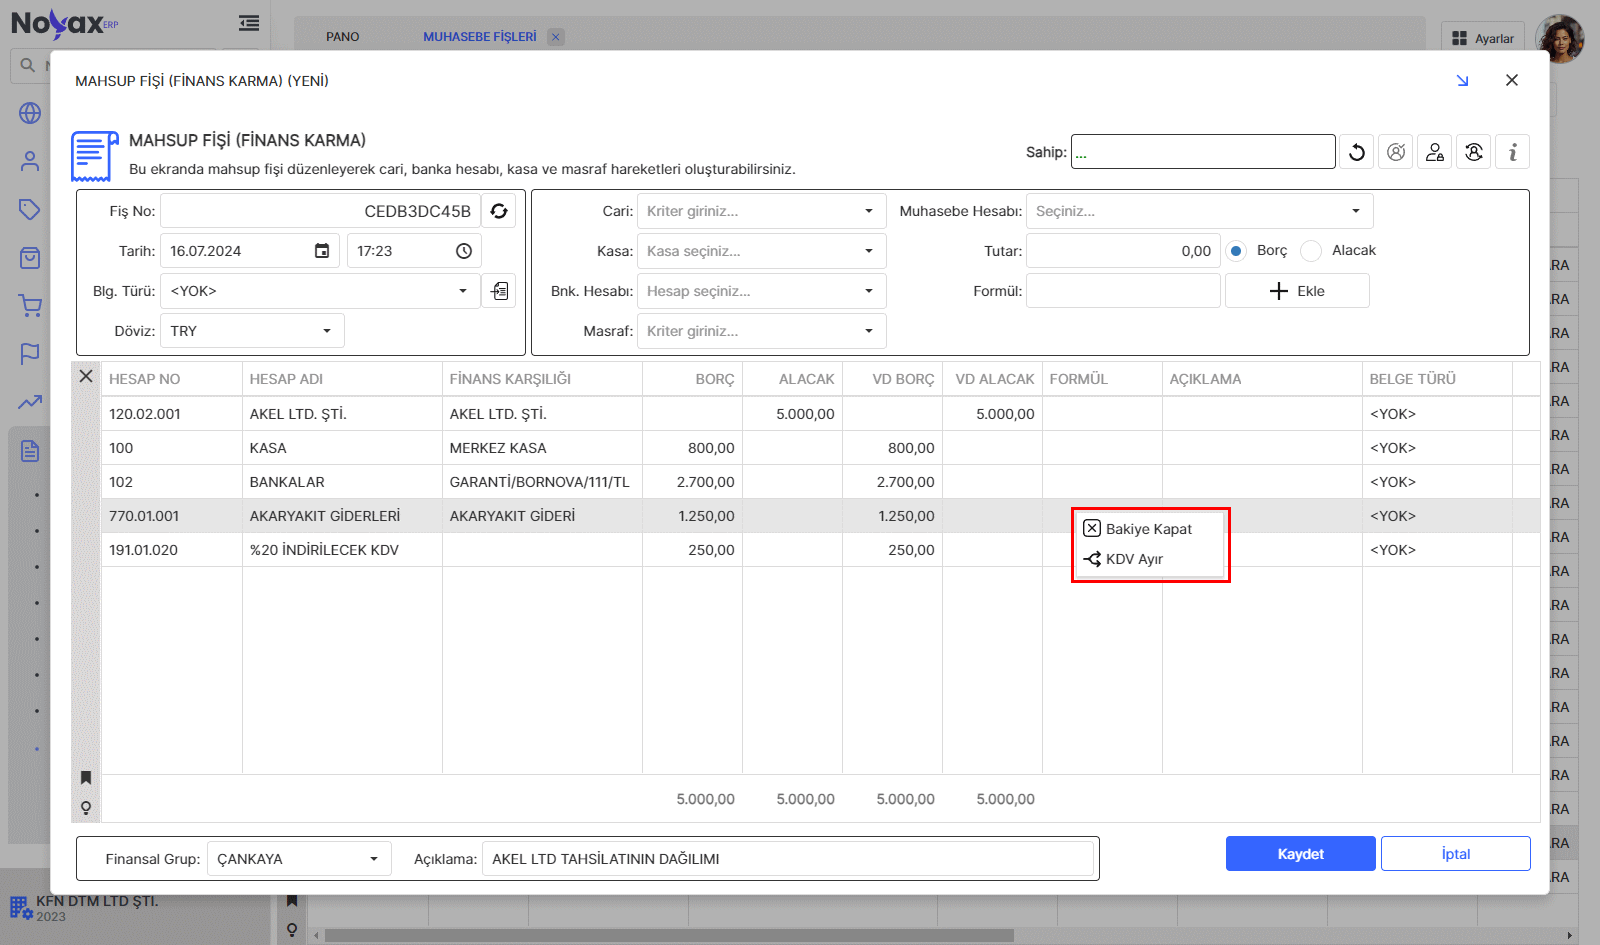The image size is (1600, 945).
Task: Close the MUHASEBE FİŞLERİ tab with its x
Action: [x=556, y=37]
